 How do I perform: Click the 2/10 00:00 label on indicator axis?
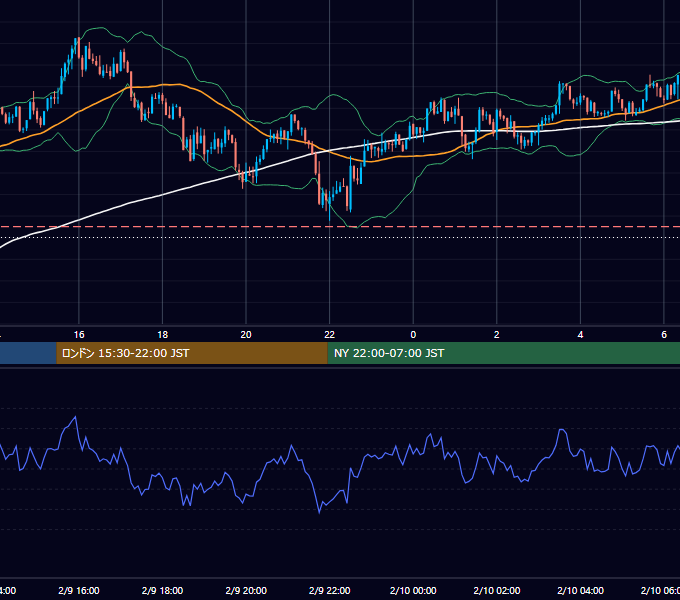[x=413, y=590]
